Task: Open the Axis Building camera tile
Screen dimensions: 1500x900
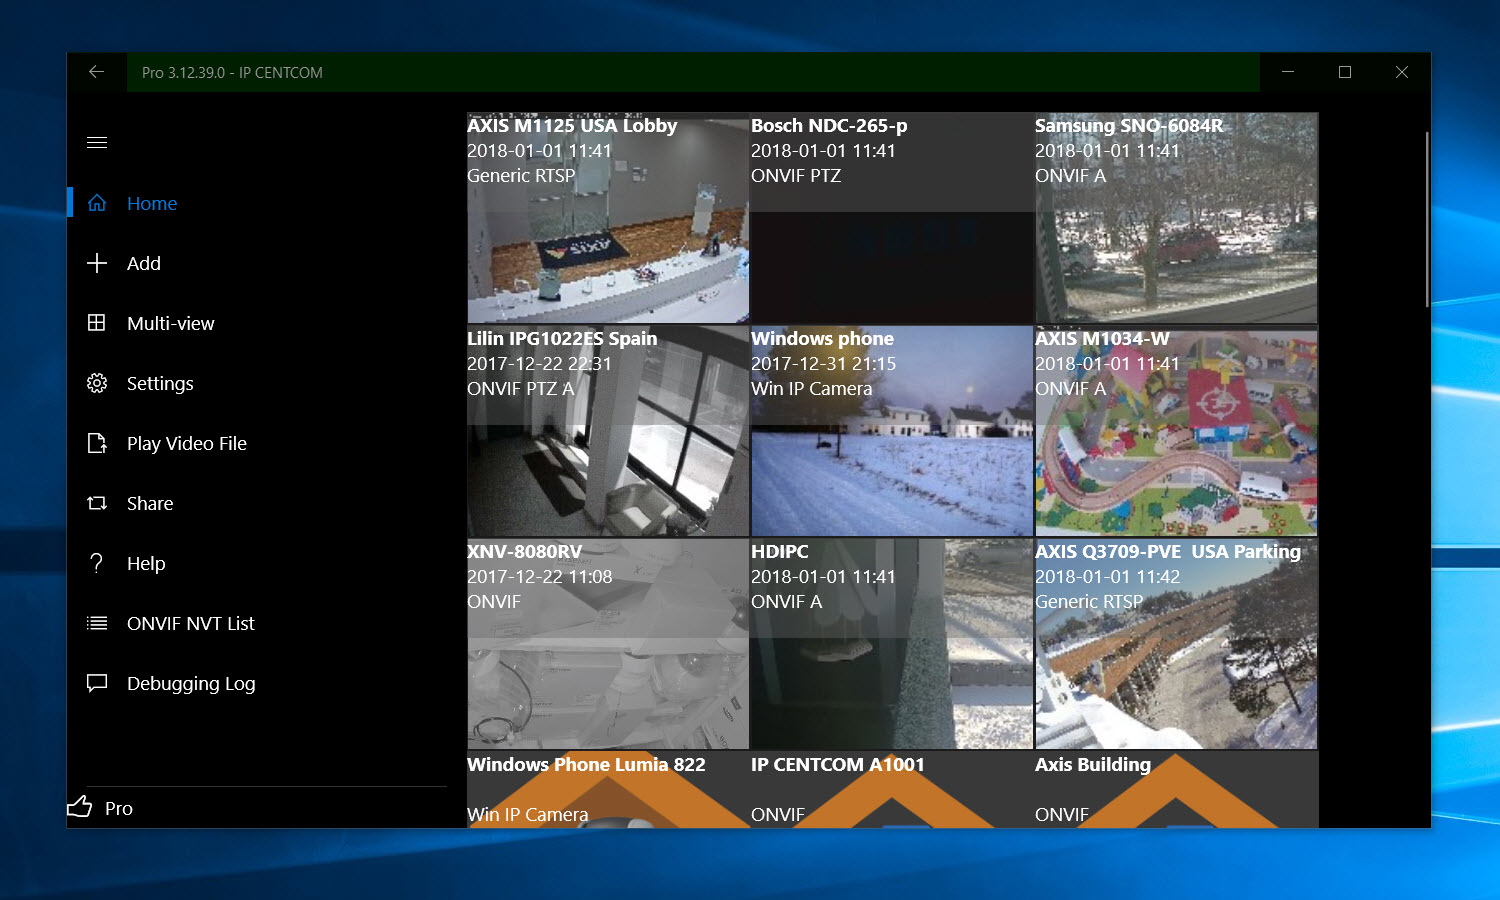Action: (x=1176, y=789)
